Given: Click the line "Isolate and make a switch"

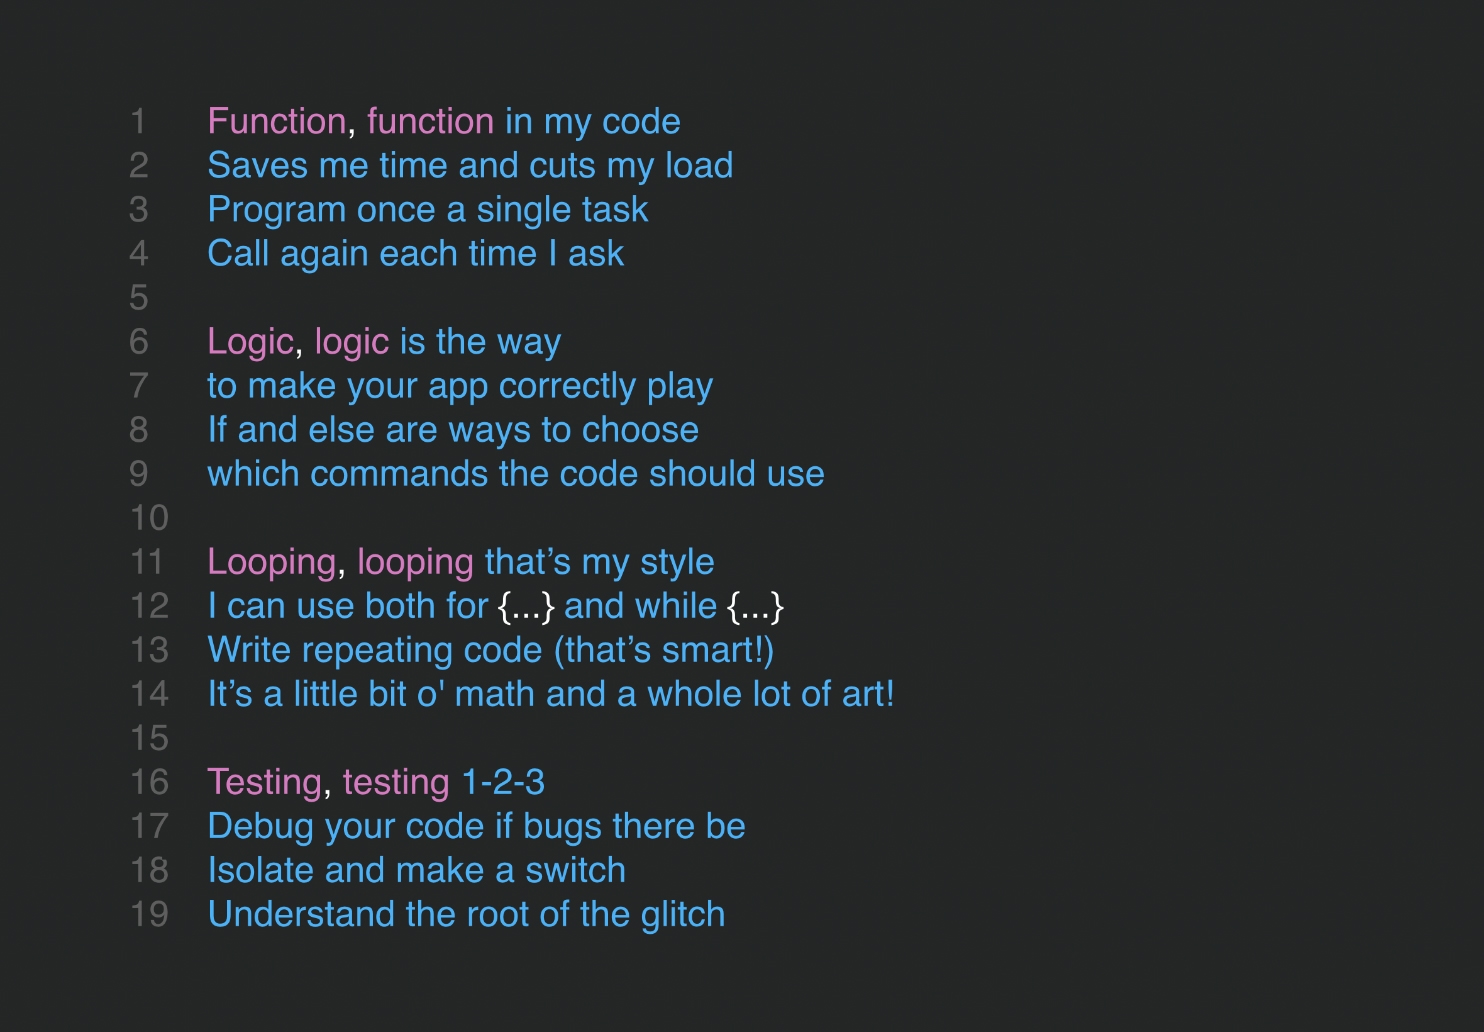Looking at the screenshot, I should (416, 870).
